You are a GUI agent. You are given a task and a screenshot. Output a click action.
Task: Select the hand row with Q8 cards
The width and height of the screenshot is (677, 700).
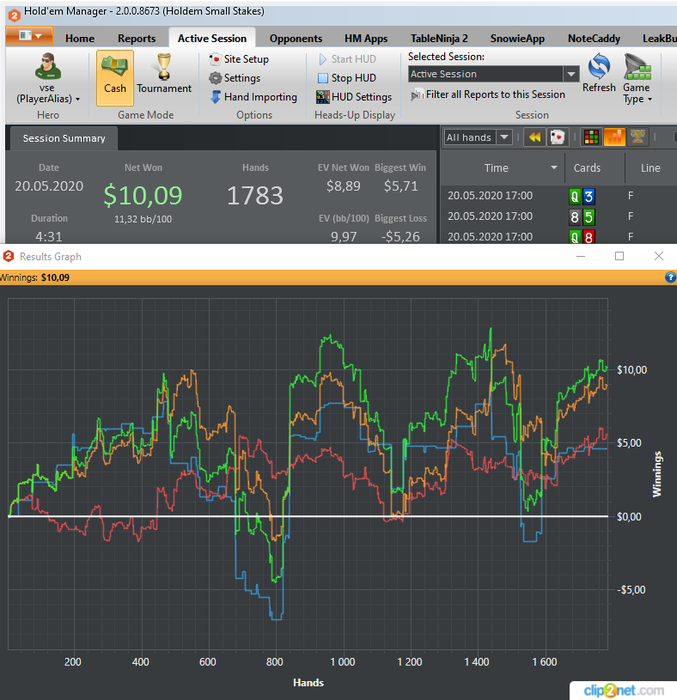(559, 236)
